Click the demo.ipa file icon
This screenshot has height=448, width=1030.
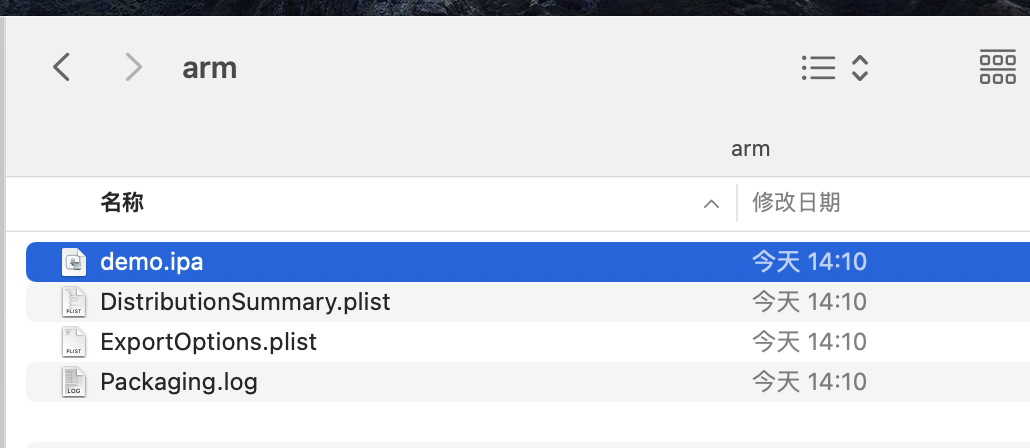[74, 262]
